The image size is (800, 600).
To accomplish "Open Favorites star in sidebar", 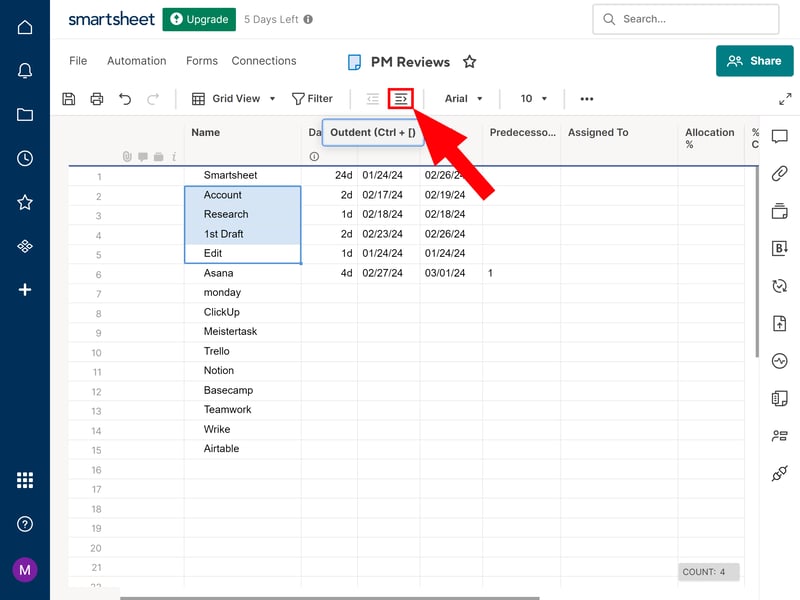I will pyautogui.click(x=24, y=202).
